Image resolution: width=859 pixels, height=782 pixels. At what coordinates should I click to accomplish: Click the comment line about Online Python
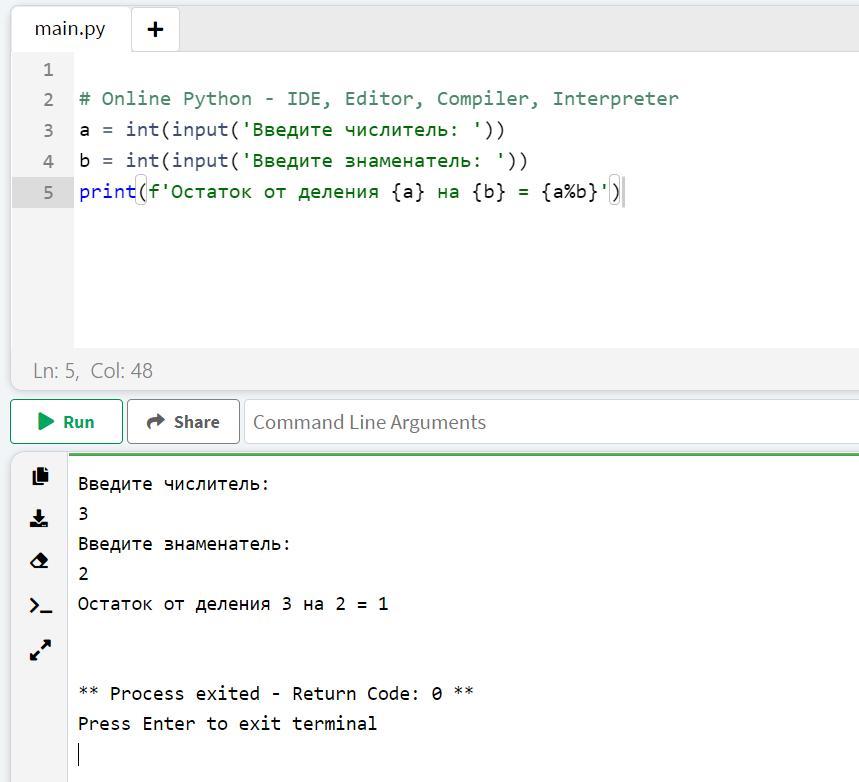pyautogui.click(x=379, y=99)
